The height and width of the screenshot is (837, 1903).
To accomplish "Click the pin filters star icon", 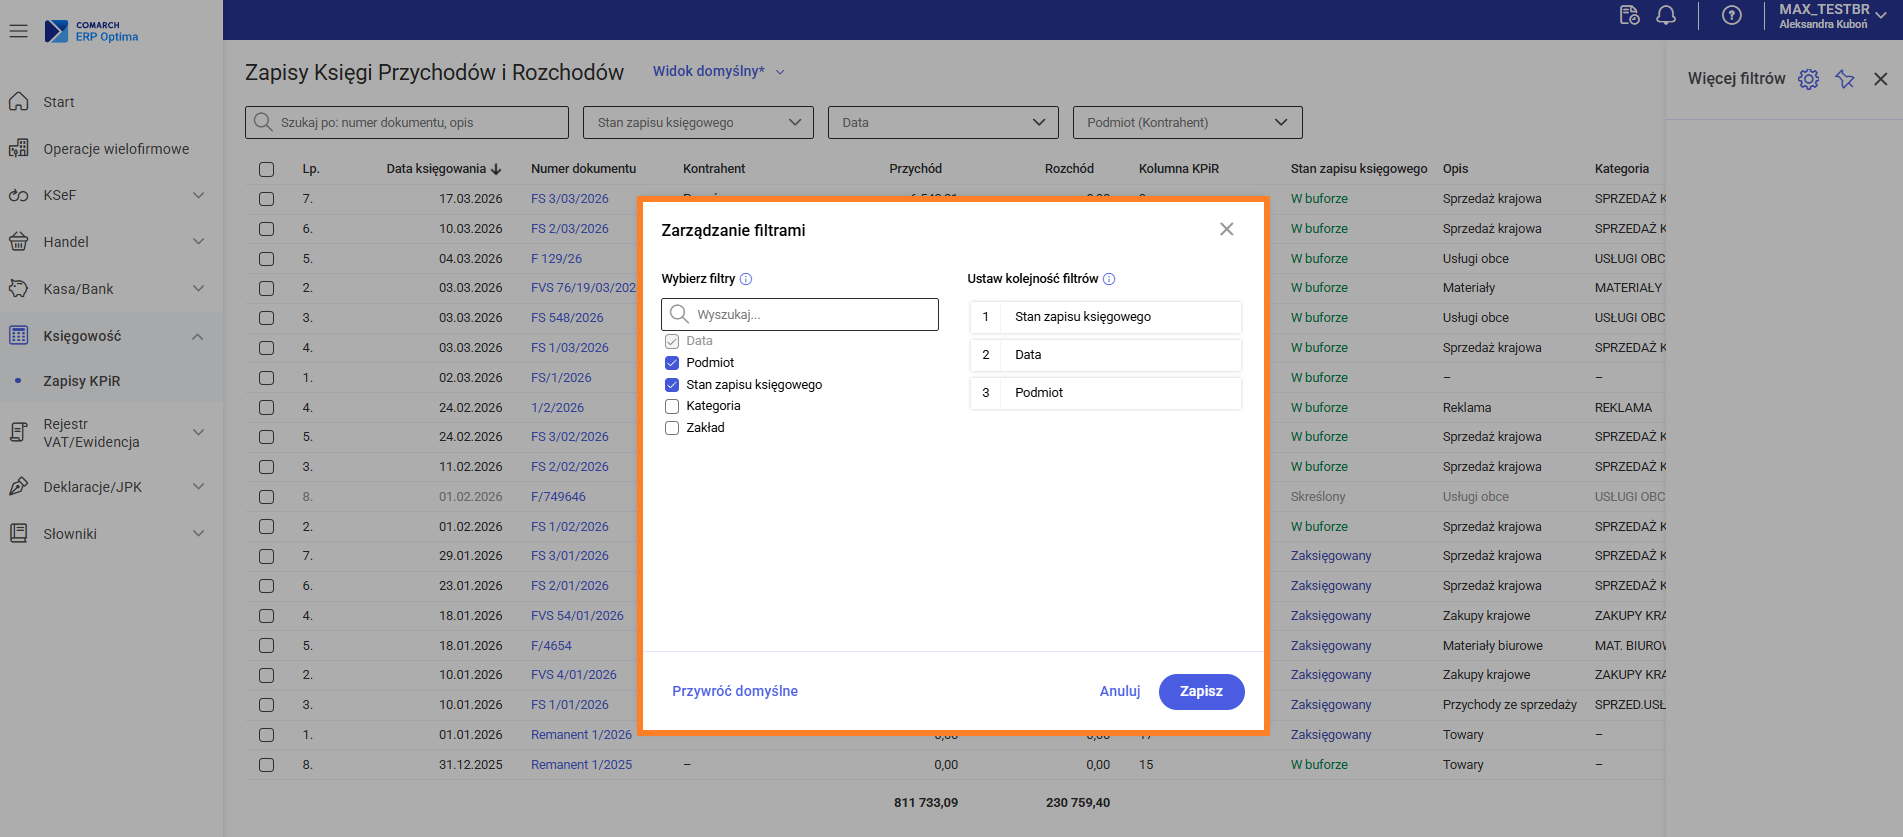I will (x=1845, y=79).
